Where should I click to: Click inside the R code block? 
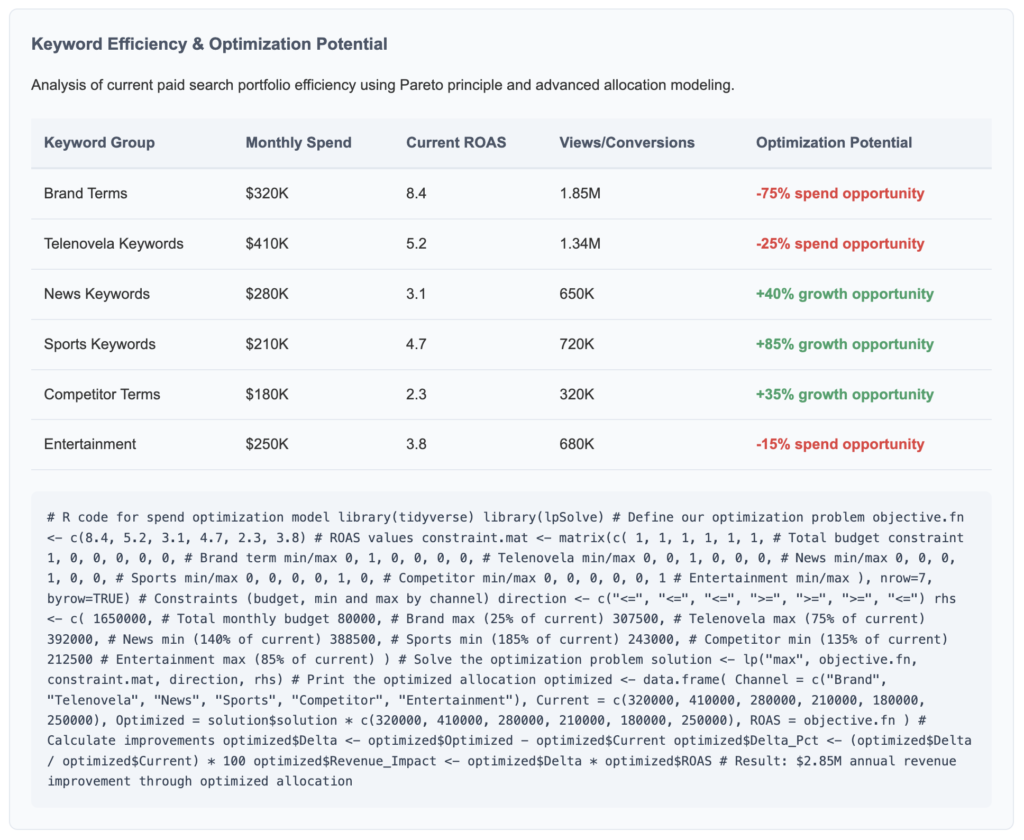(x=511, y=648)
